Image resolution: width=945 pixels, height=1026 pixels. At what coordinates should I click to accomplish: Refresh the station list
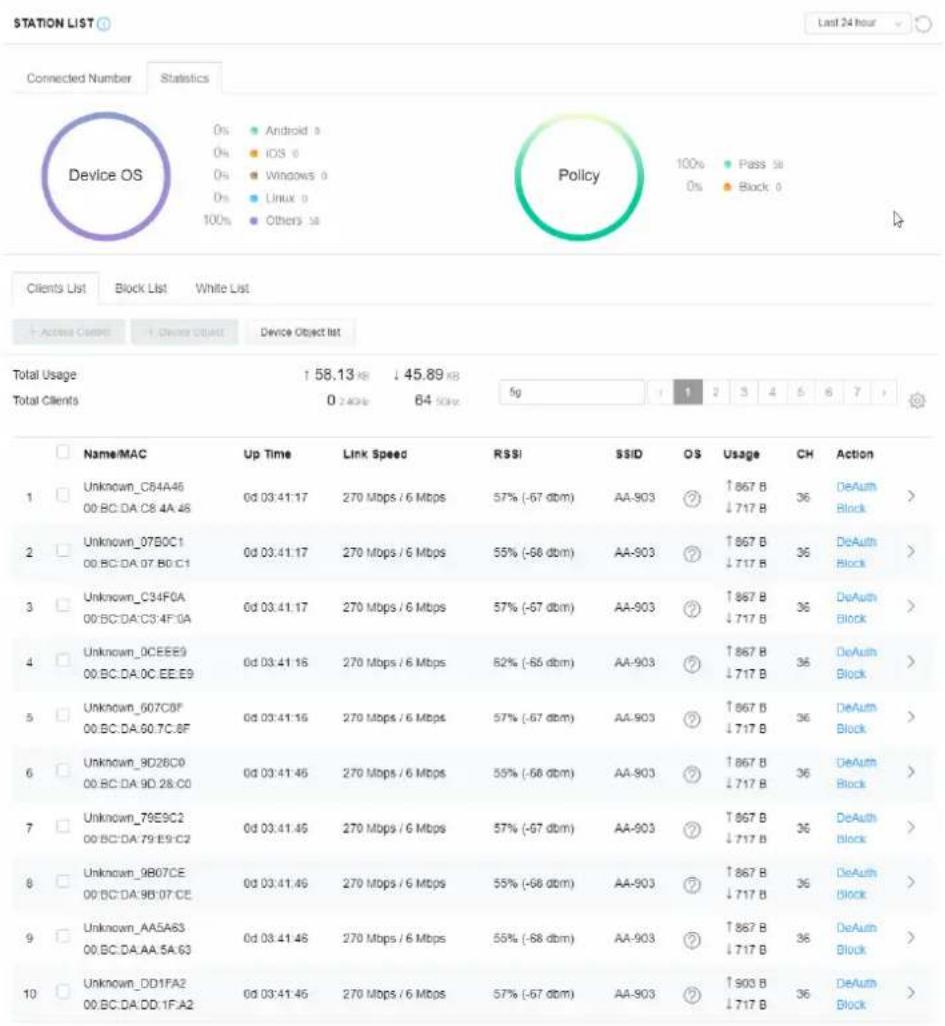[x=923, y=24]
